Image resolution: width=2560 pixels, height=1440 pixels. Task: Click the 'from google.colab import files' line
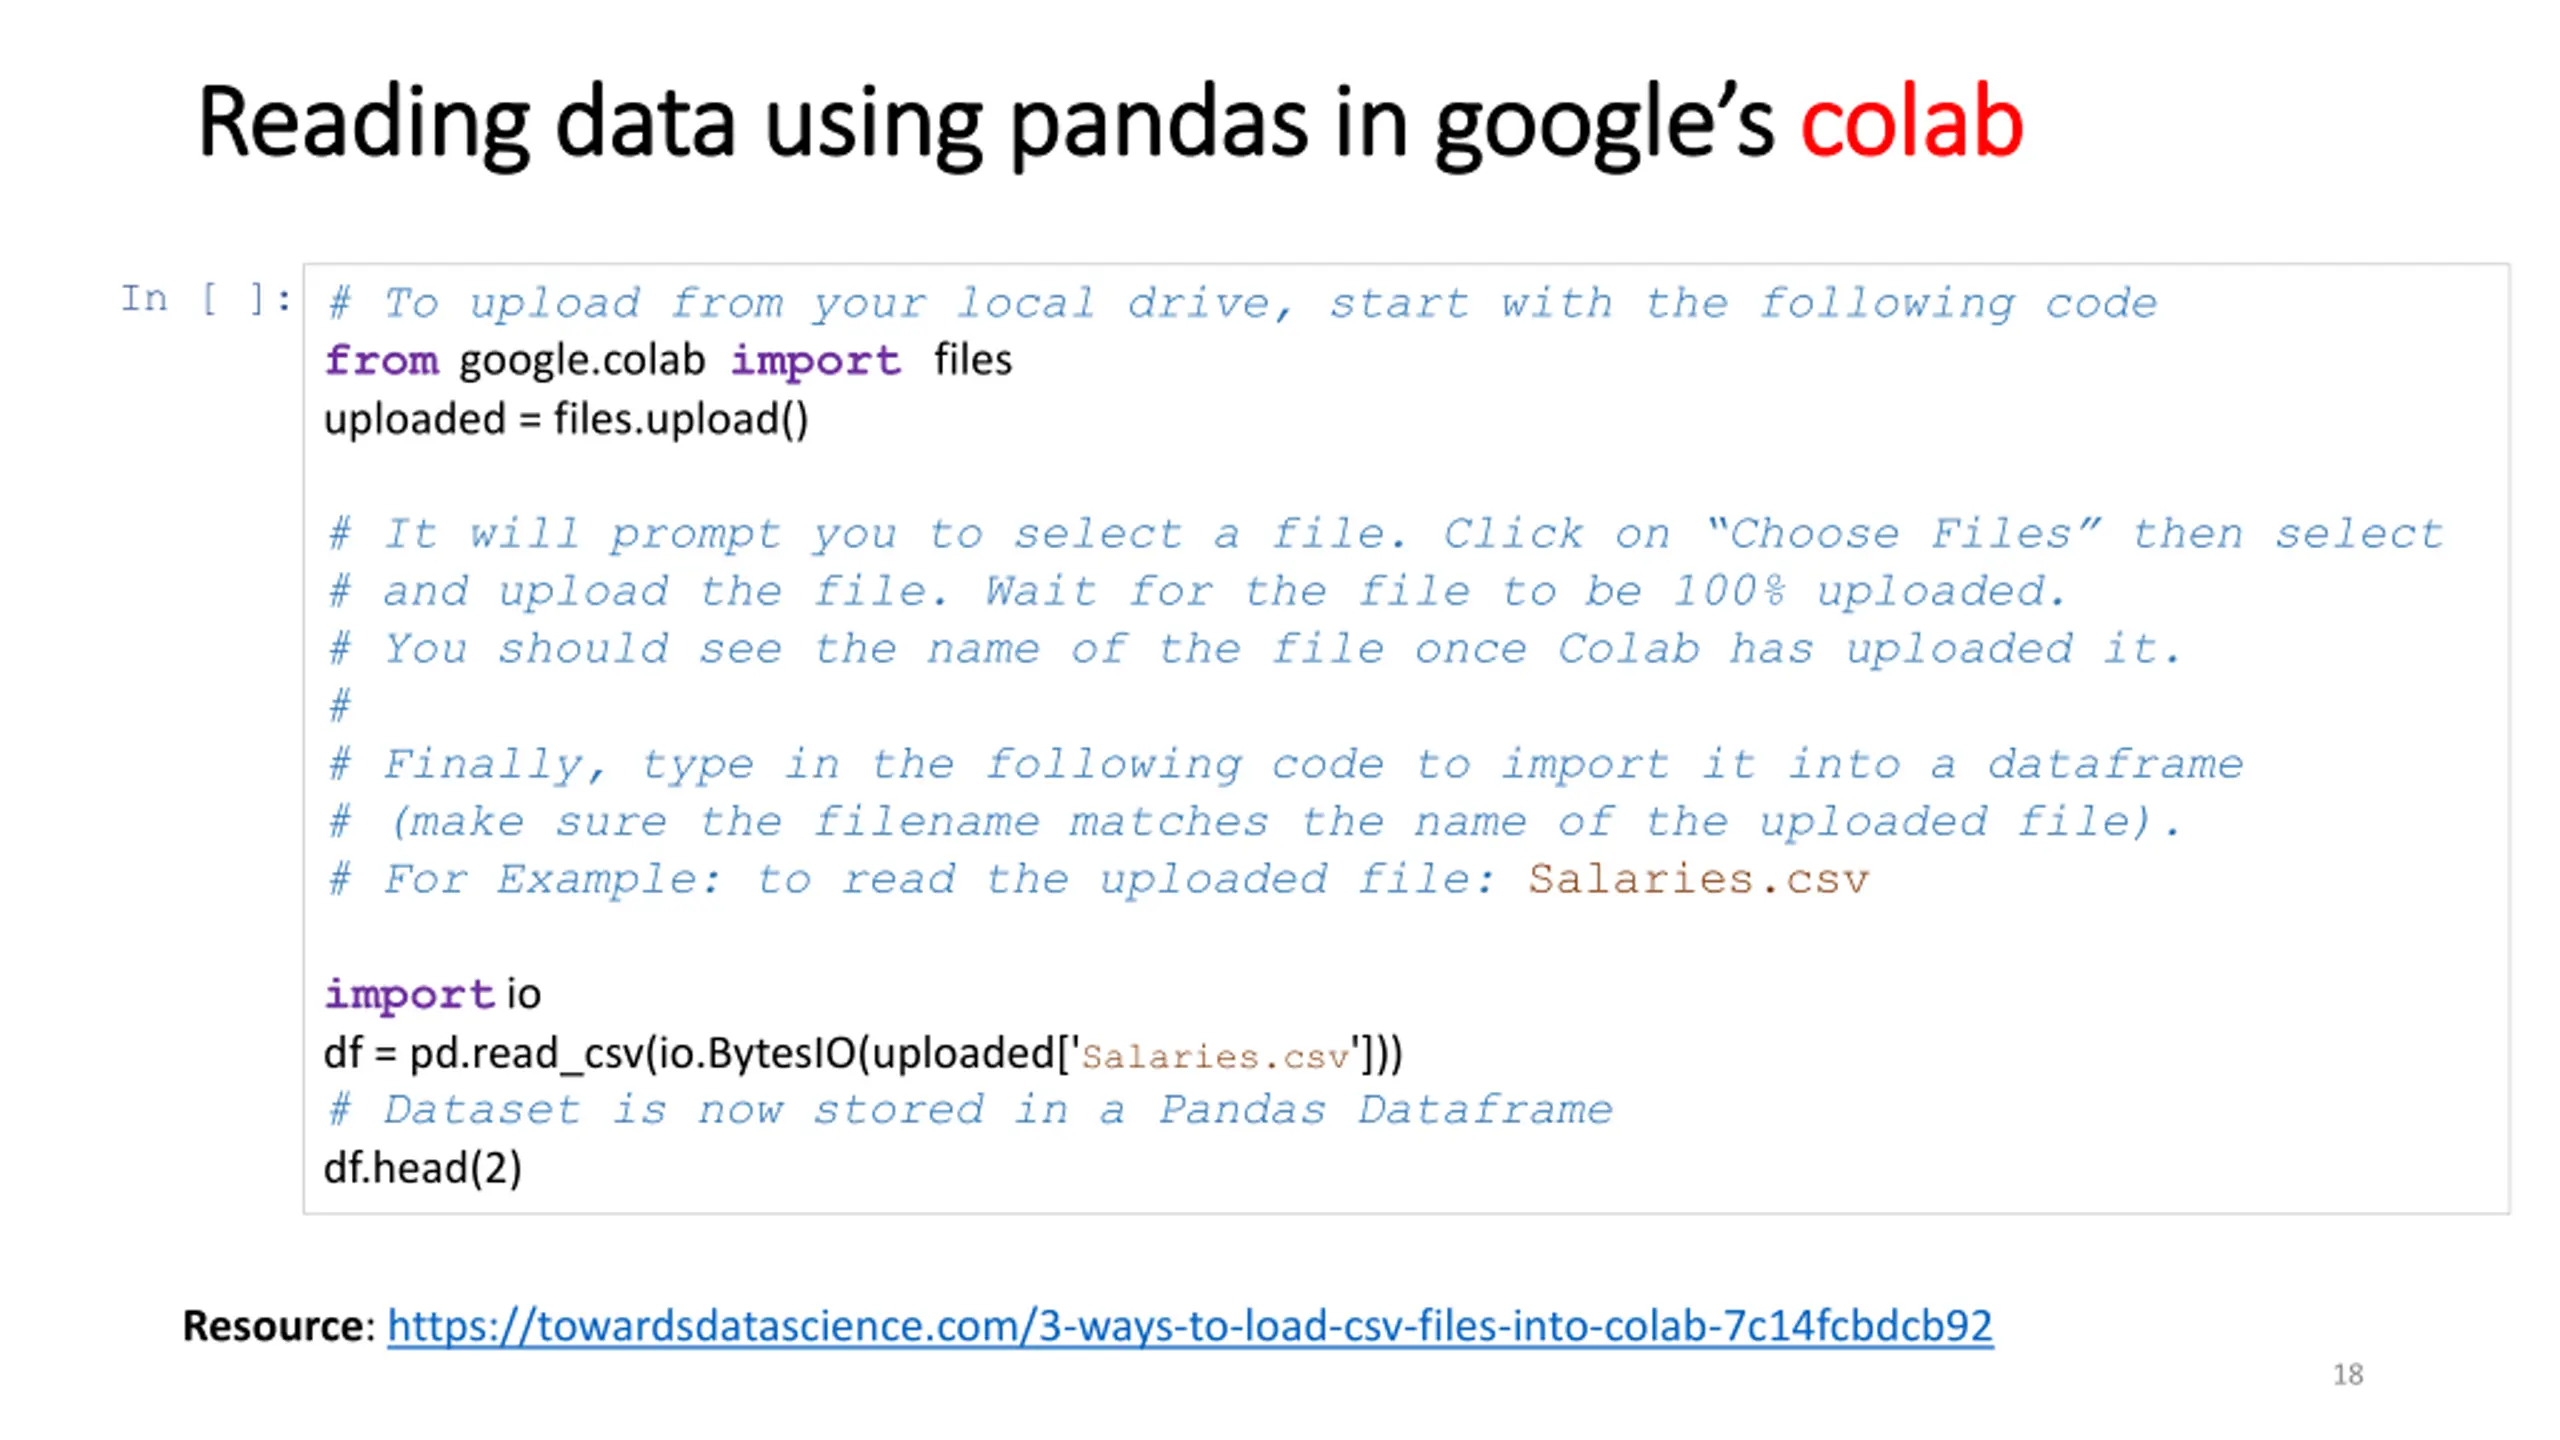tap(668, 360)
